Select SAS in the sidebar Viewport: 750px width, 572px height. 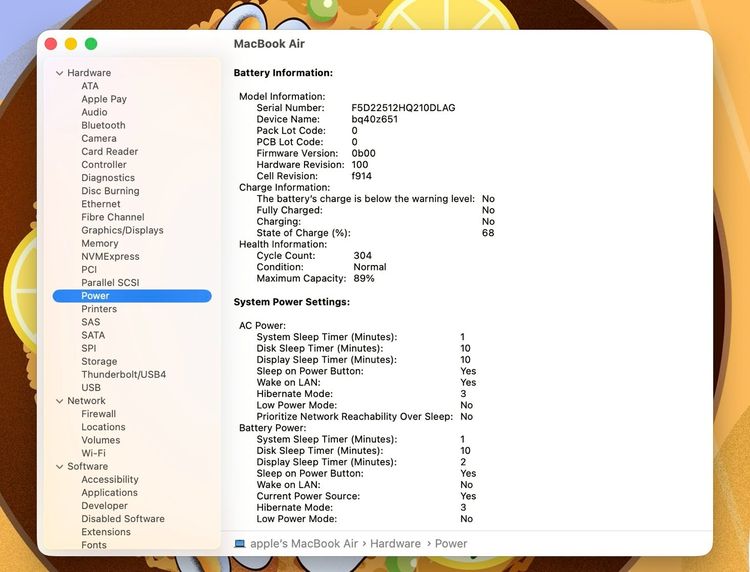coord(90,322)
